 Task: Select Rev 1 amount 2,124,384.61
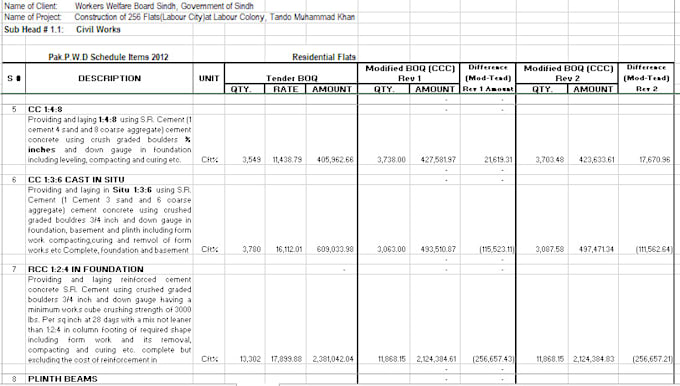tap(436, 359)
